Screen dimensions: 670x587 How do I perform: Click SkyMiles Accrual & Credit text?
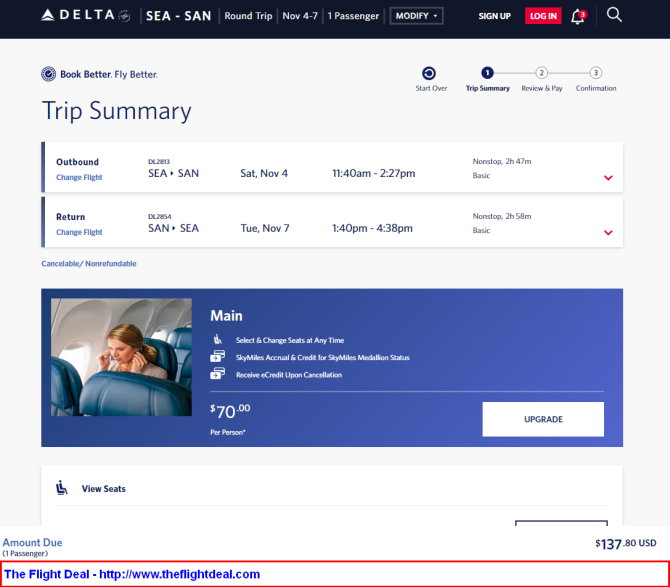[x=323, y=357]
